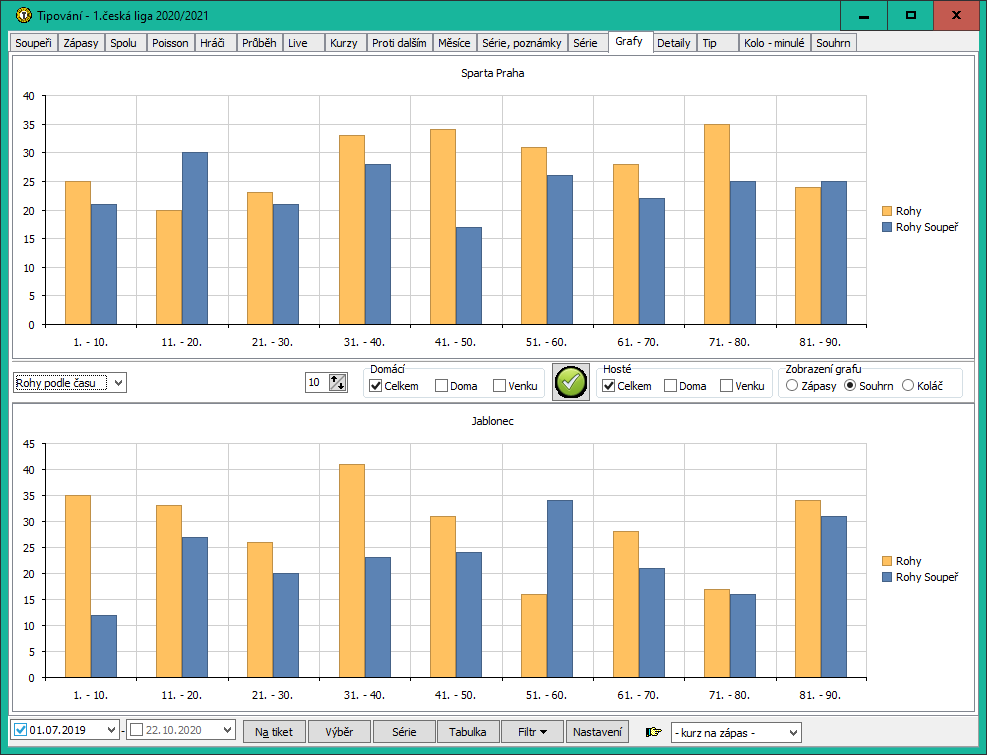The width and height of the screenshot is (987, 755).
Task: Select the Zápasy chart display radio
Action: (792, 385)
